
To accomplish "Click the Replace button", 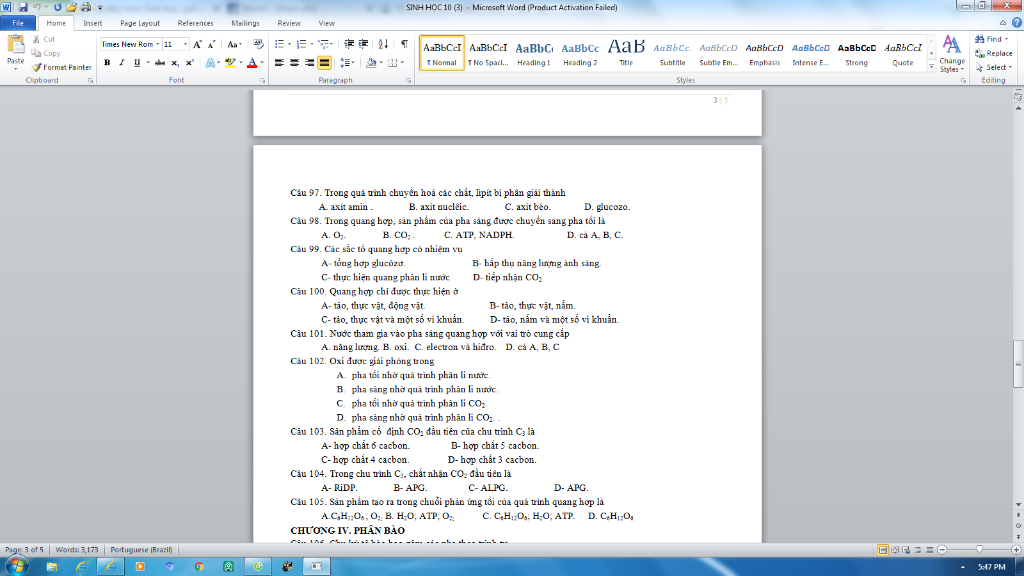I will coord(993,54).
